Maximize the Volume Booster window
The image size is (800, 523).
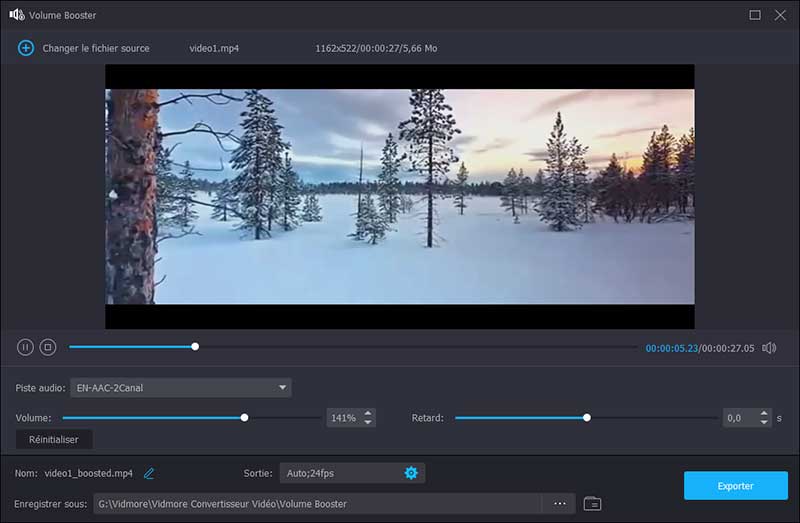point(755,15)
